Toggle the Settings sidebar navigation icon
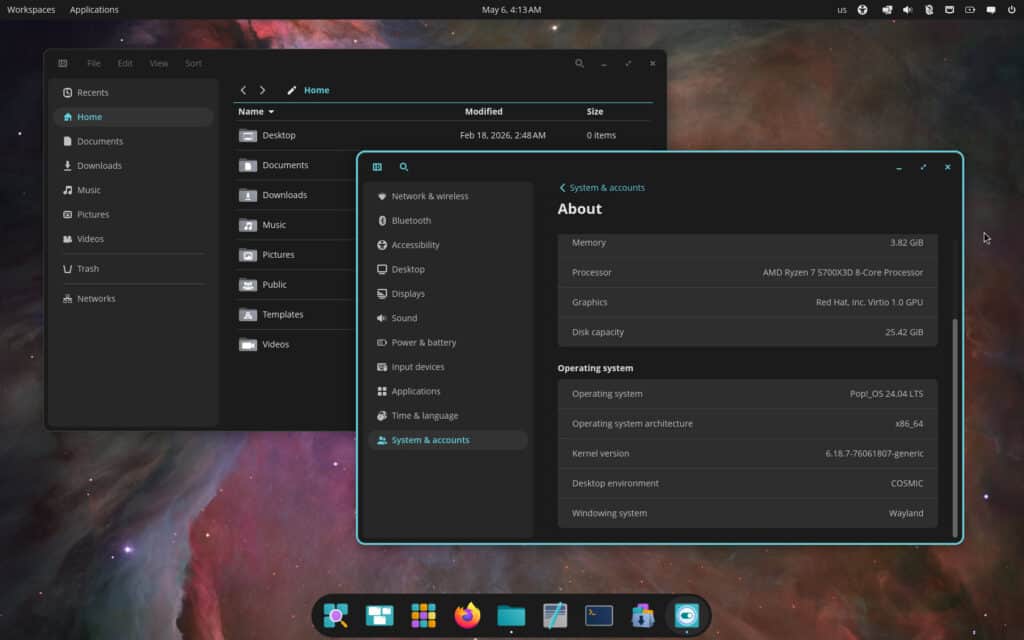Image resolution: width=1024 pixels, height=640 pixels. pos(377,167)
